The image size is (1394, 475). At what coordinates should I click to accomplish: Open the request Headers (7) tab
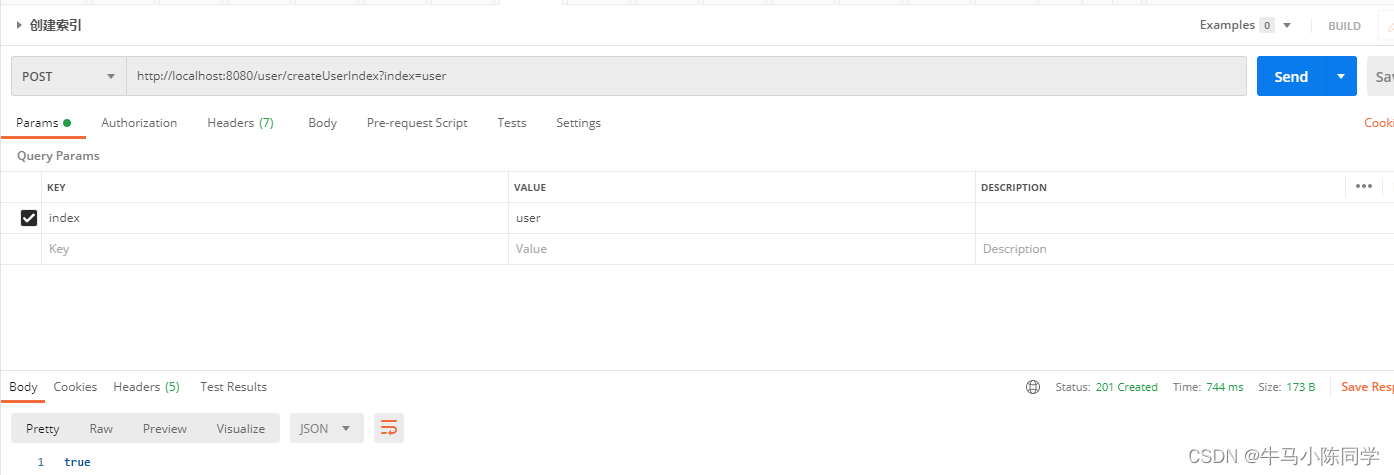coord(240,123)
